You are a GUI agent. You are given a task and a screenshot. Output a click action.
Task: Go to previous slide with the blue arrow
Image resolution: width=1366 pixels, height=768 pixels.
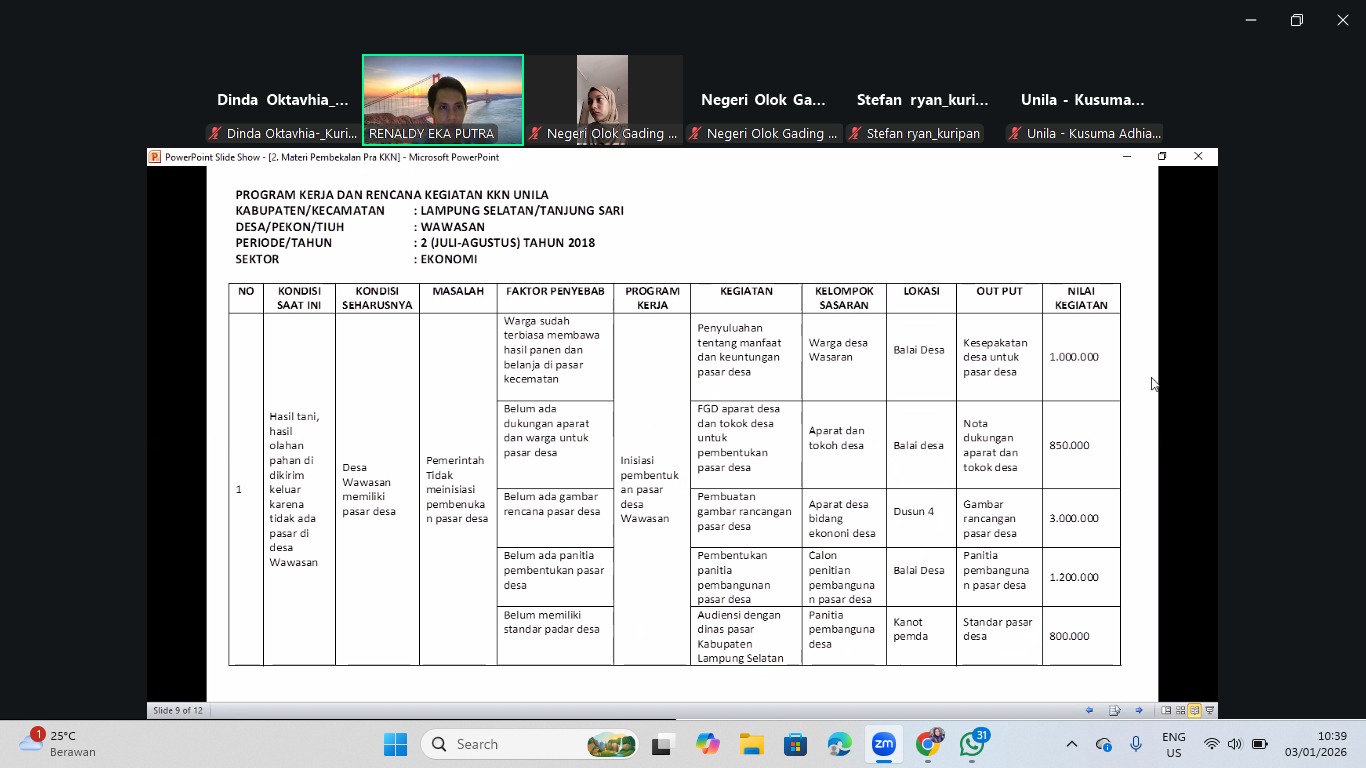(x=1089, y=710)
